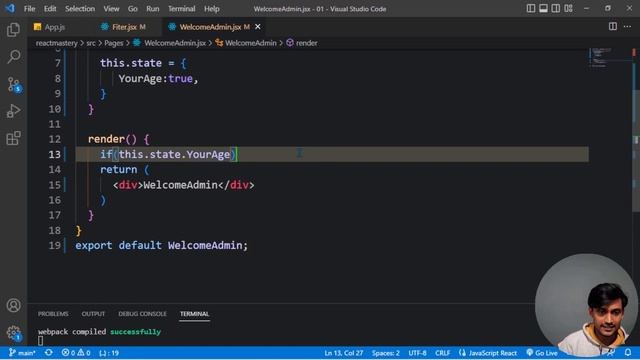Image resolution: width=640 pixels, height=360 pixels.
Task: Close the WelcomeAdmin.jsx tab
Action: pyautogui.click(x=258, y=27)
